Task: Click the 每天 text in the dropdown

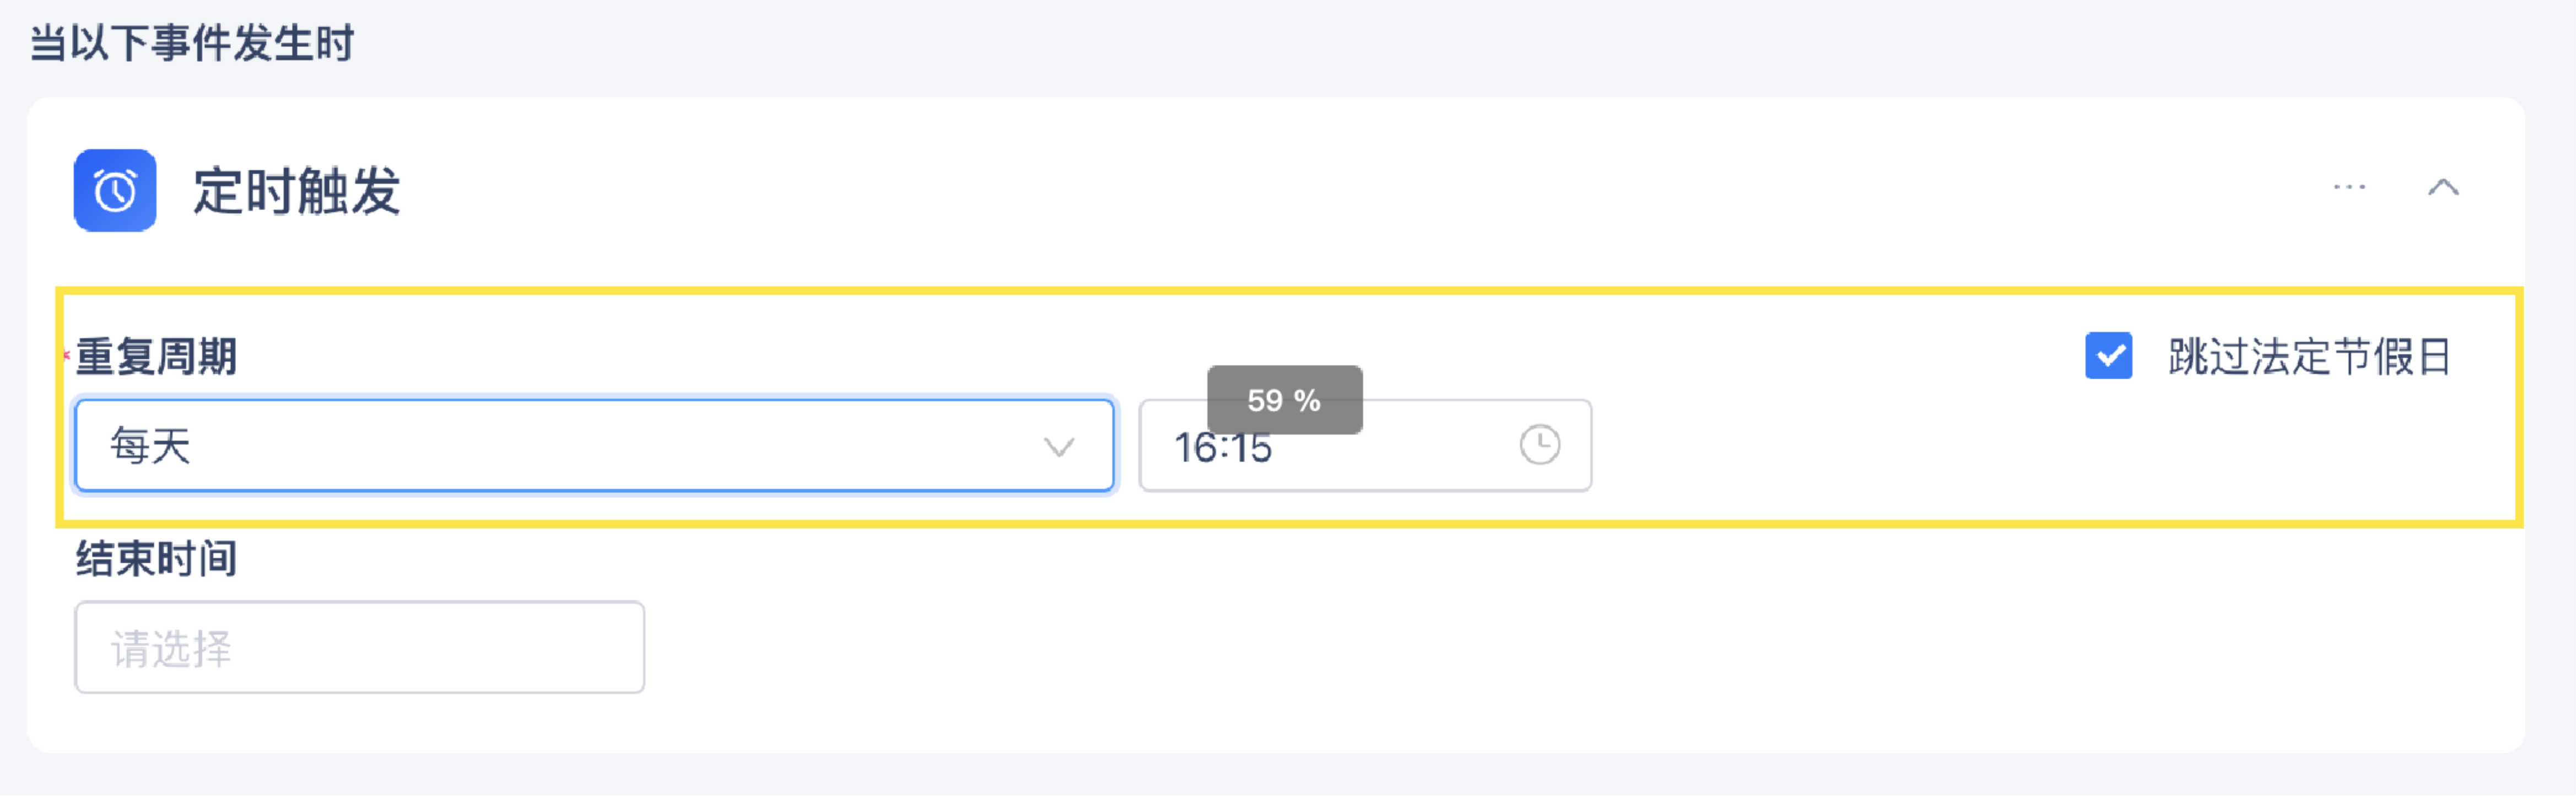Action: tap(150, 446)
